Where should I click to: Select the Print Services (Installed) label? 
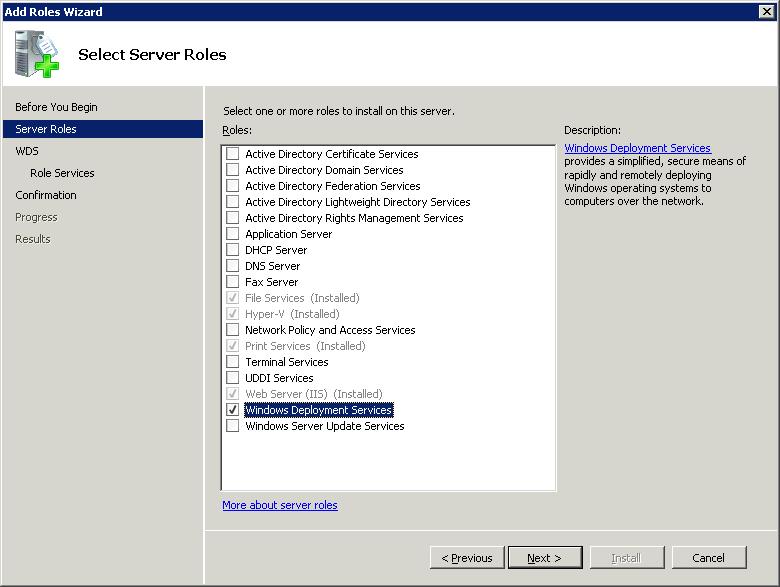tap(305, 346)
